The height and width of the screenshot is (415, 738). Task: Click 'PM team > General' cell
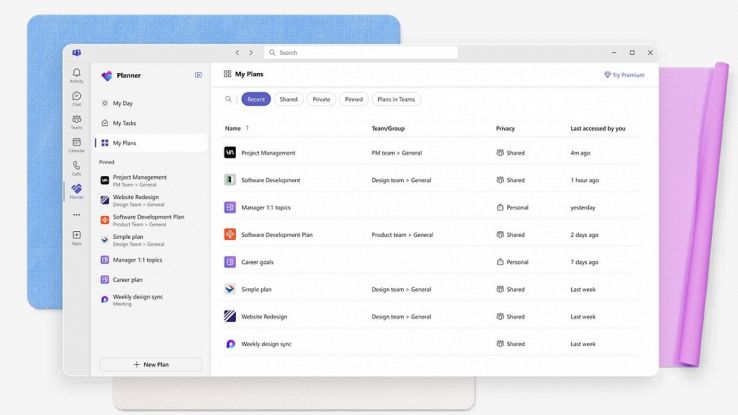point(397,153)
